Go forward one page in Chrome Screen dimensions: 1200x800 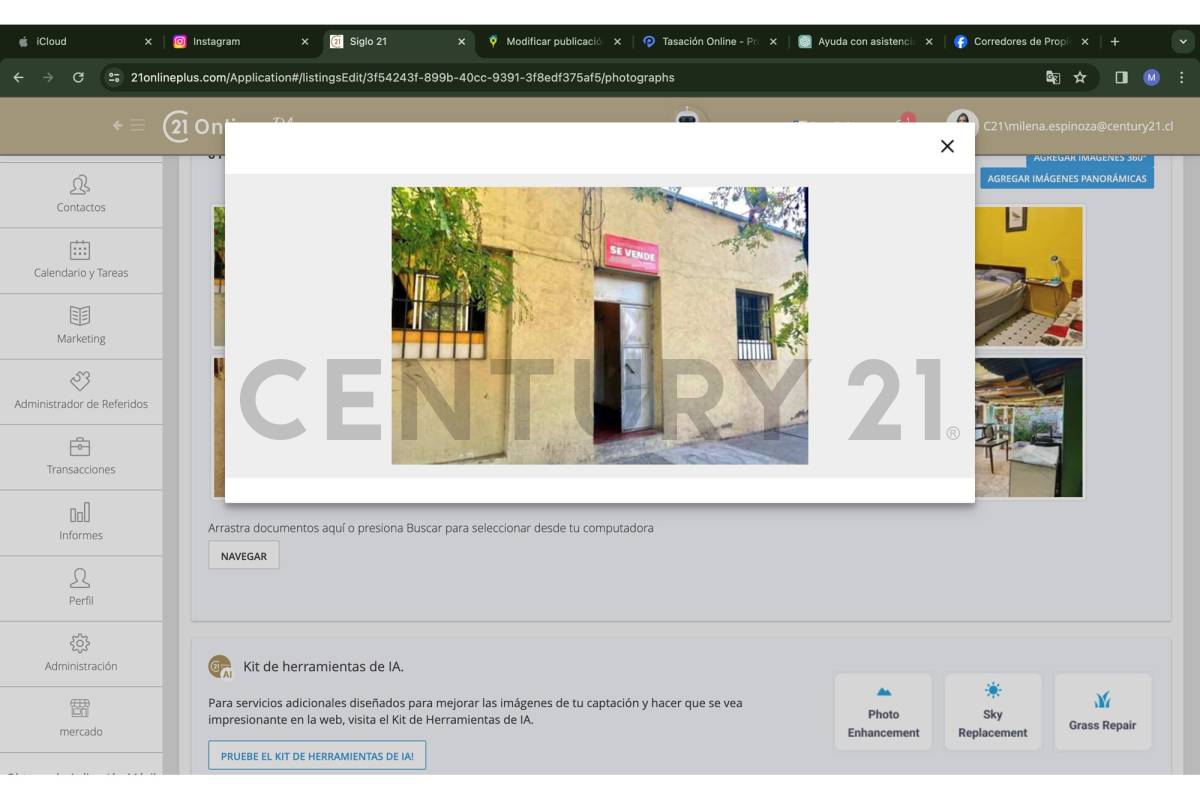[x=48, y=77]
